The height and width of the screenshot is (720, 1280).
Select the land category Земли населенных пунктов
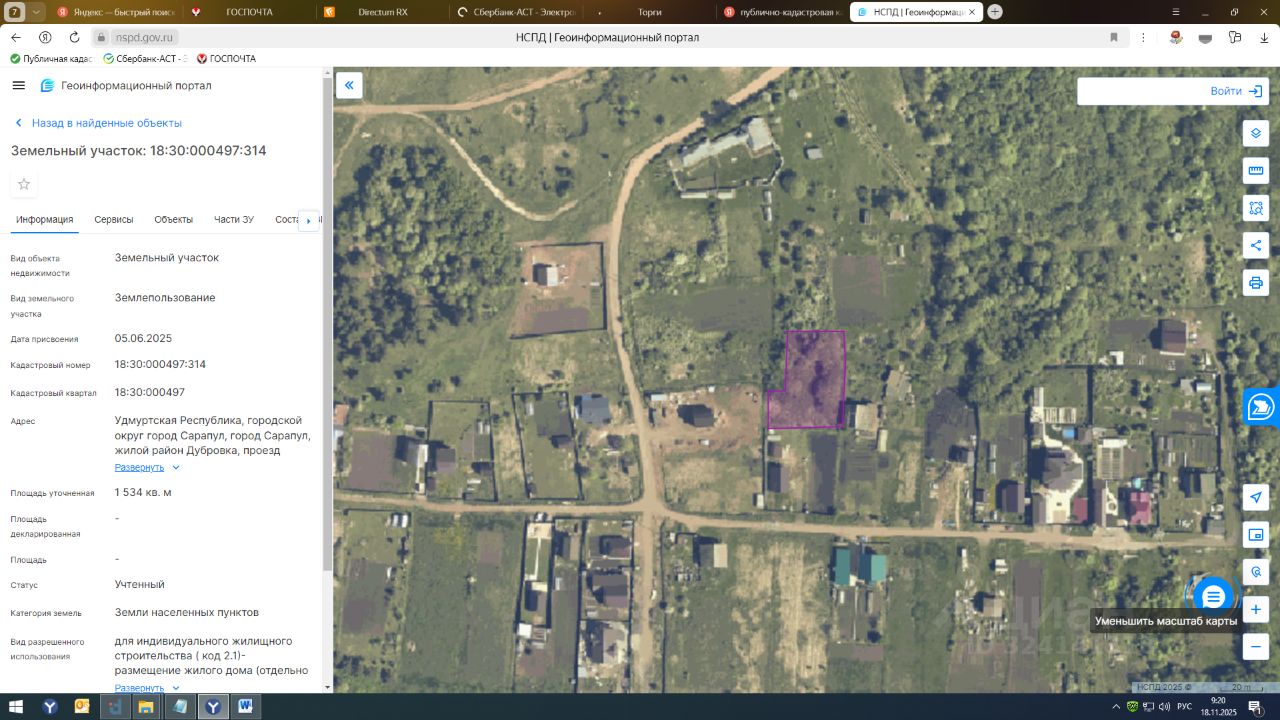[x=187, y=612]
